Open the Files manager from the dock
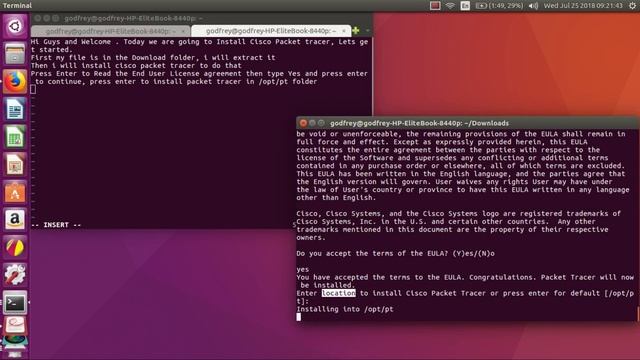This screenshot has height=360, width=640. 15,54
